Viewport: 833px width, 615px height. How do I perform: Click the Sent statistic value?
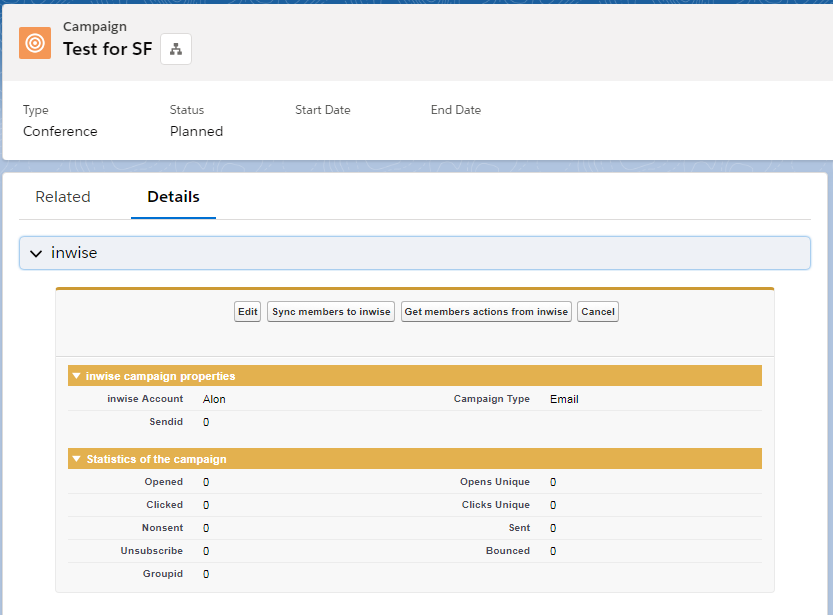tap(553, 528)
